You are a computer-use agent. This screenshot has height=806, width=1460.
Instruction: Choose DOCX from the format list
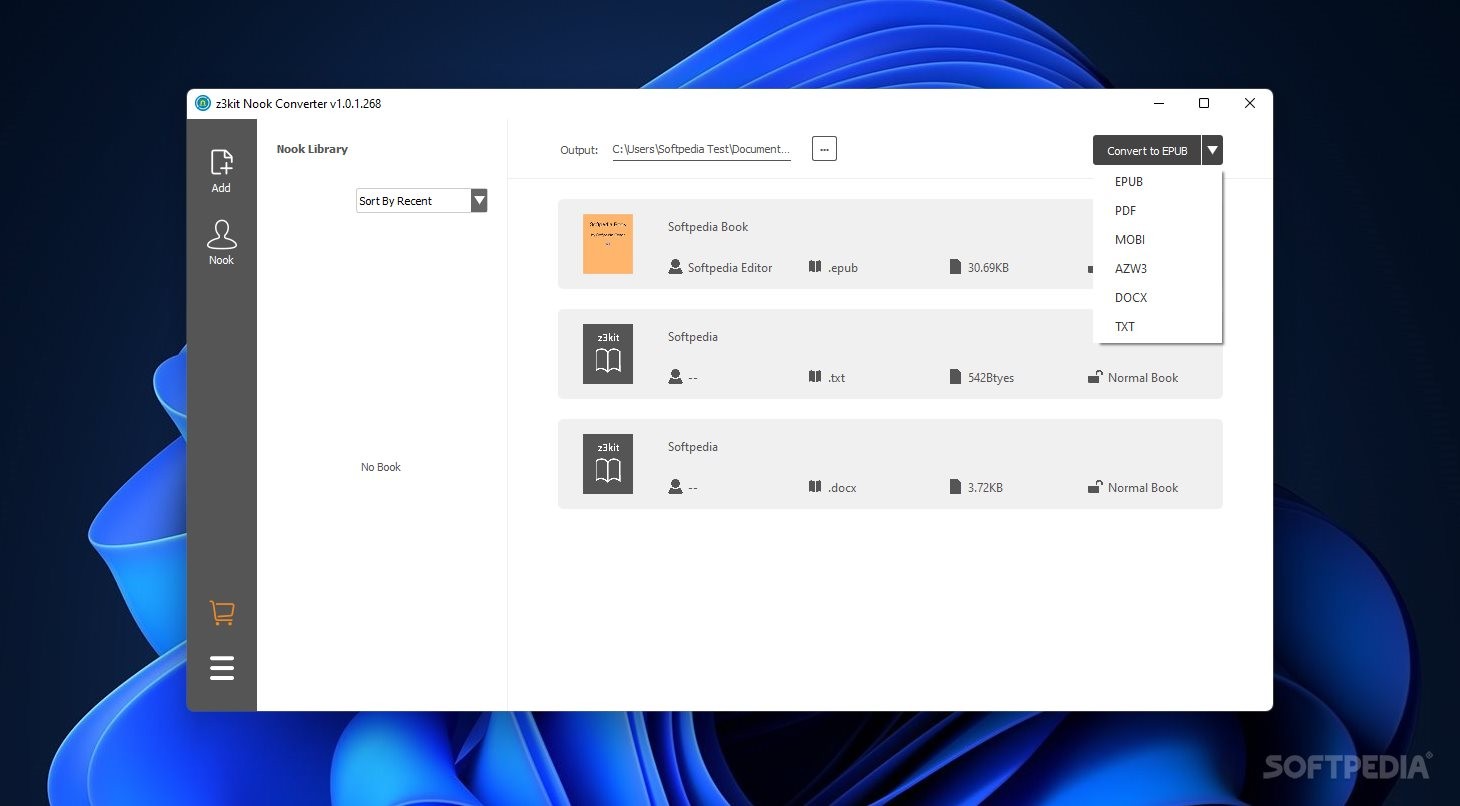[1131, 298]
